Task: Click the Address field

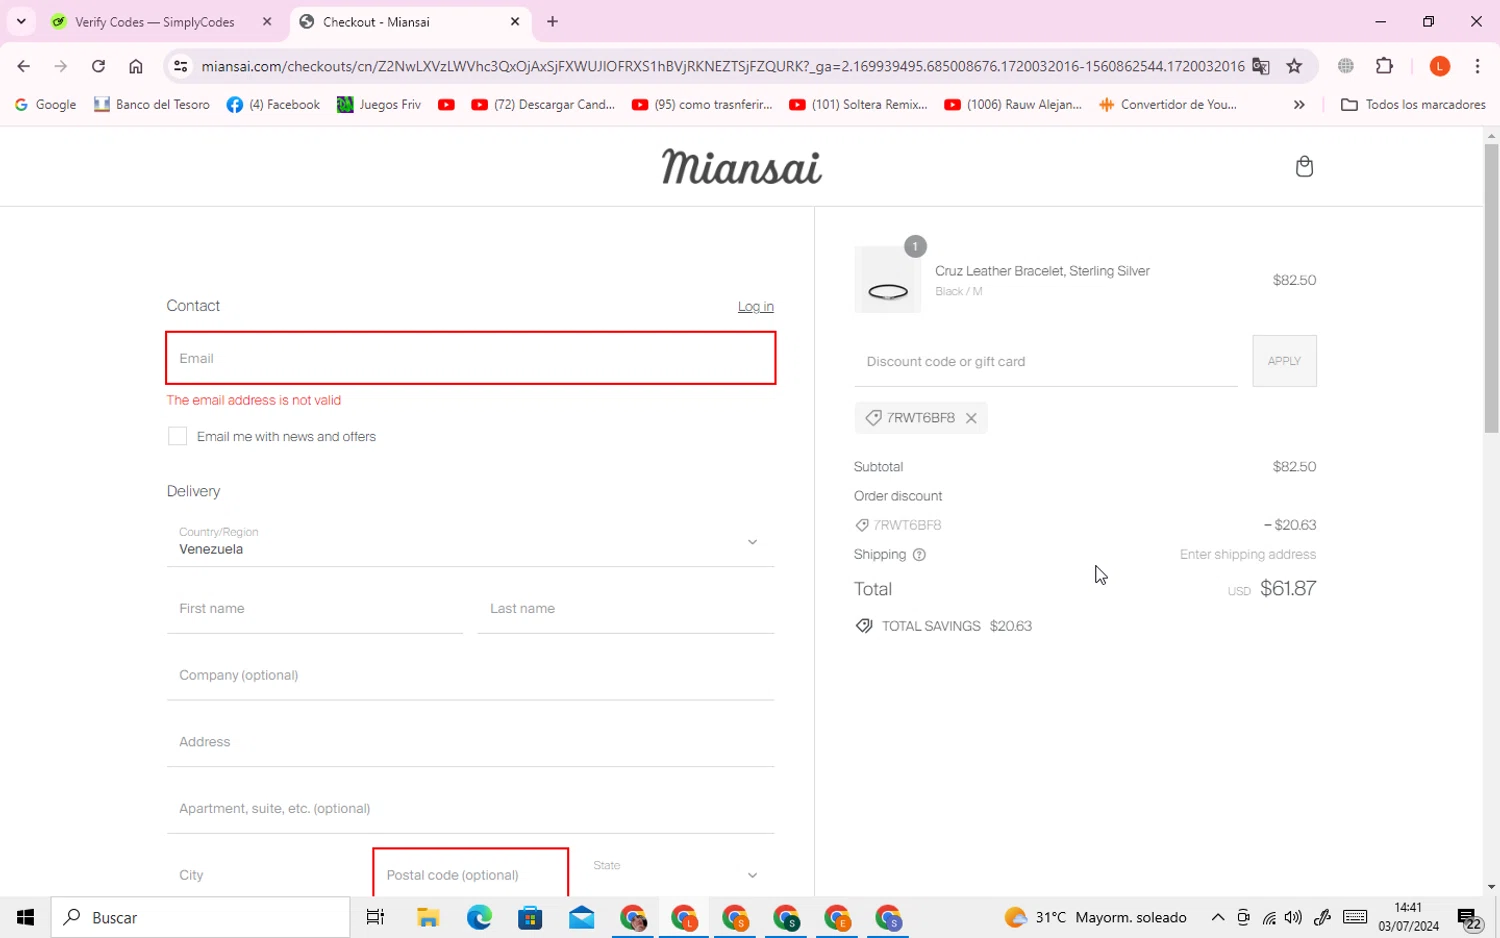Action: pyautogui.click(x=470, y=742)
